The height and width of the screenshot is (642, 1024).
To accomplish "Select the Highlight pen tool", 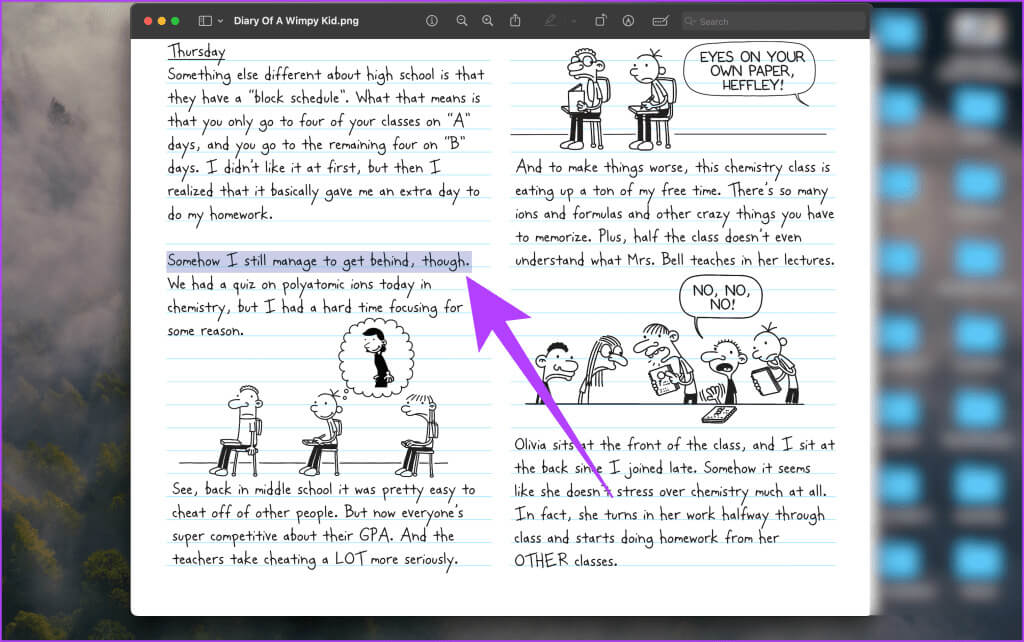I will [551, 21].
